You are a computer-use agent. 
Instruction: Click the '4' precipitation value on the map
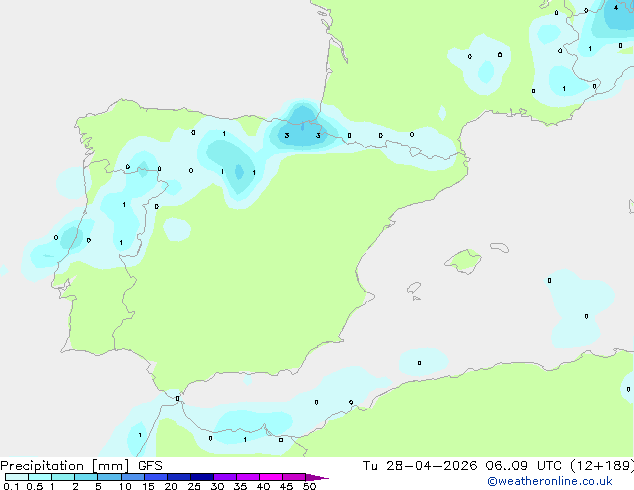click(x=616, y=7)
